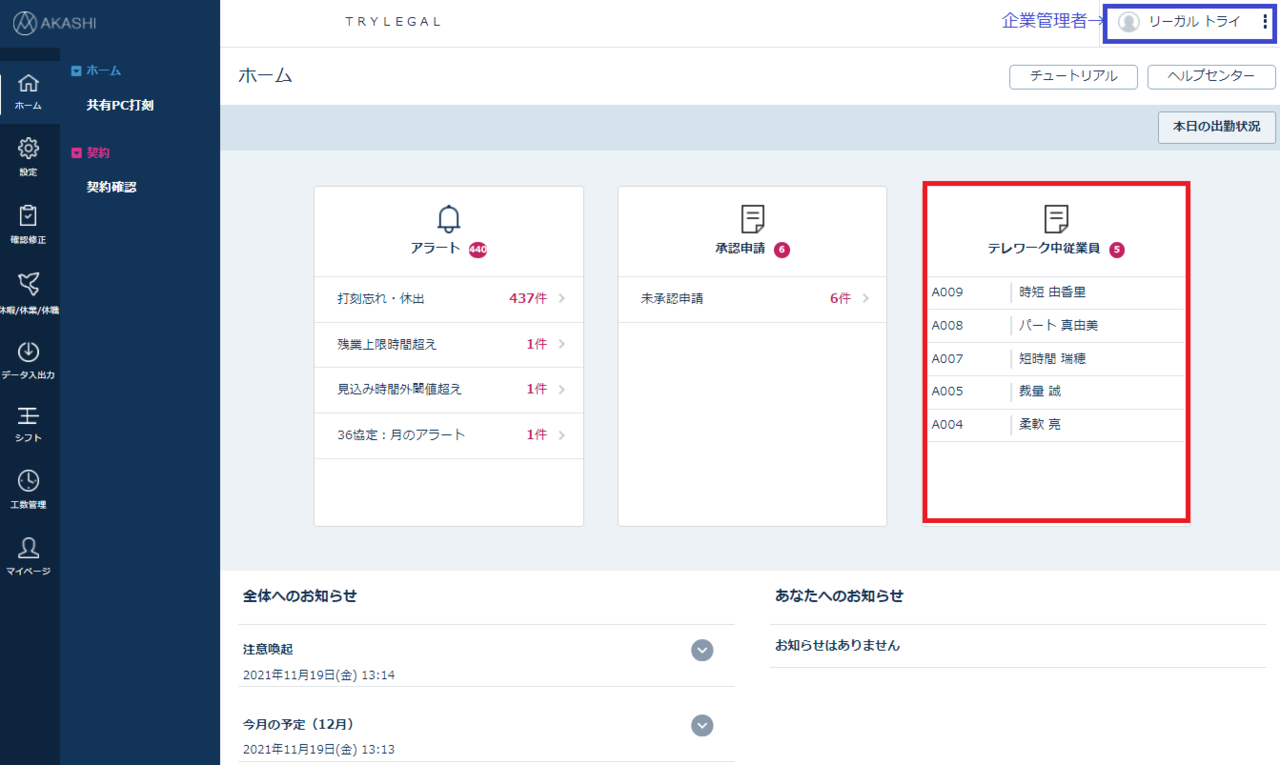Open 見込み時間外閾値超え alert chevron
The image size is (1280, 765).
[x=562, y=389]
